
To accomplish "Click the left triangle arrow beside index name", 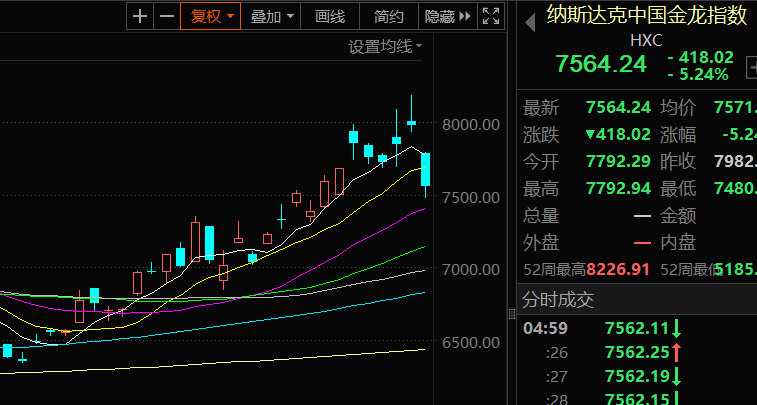I will (x=531, y=23).
